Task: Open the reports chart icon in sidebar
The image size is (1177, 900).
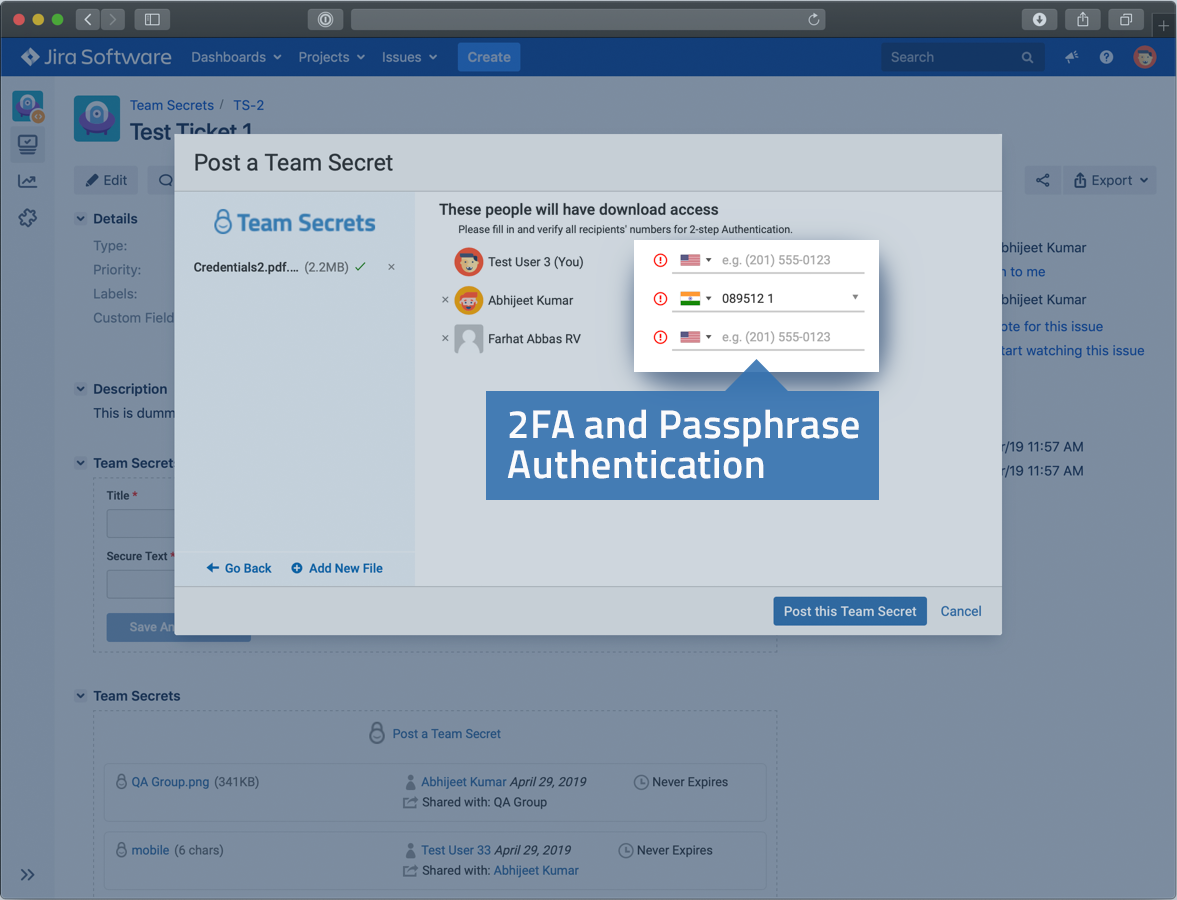Action: (x=27, y=181)
